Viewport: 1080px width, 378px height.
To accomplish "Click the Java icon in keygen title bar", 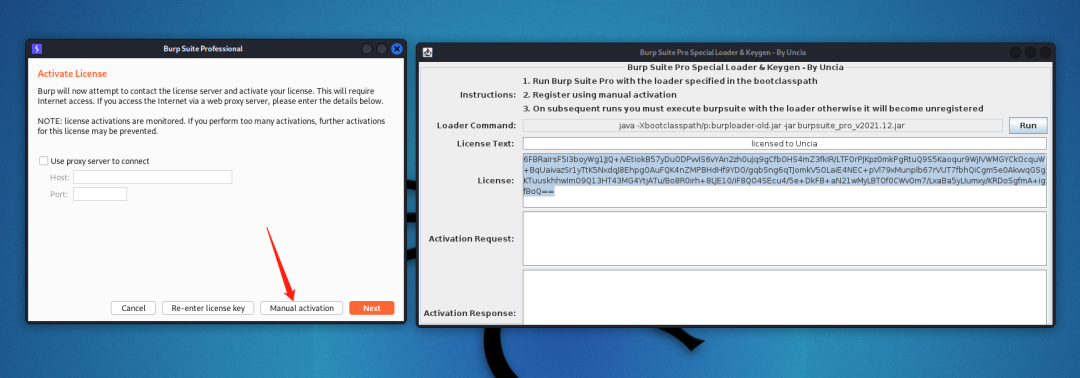I will pos(427,52).
